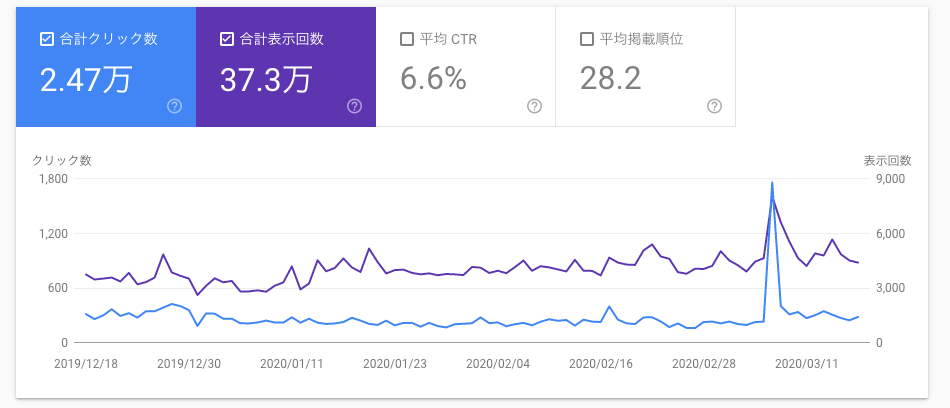Open help icon on 合計クリック数 card
The width and height of the screenshot is (950, 408).
tap(174, 106)
